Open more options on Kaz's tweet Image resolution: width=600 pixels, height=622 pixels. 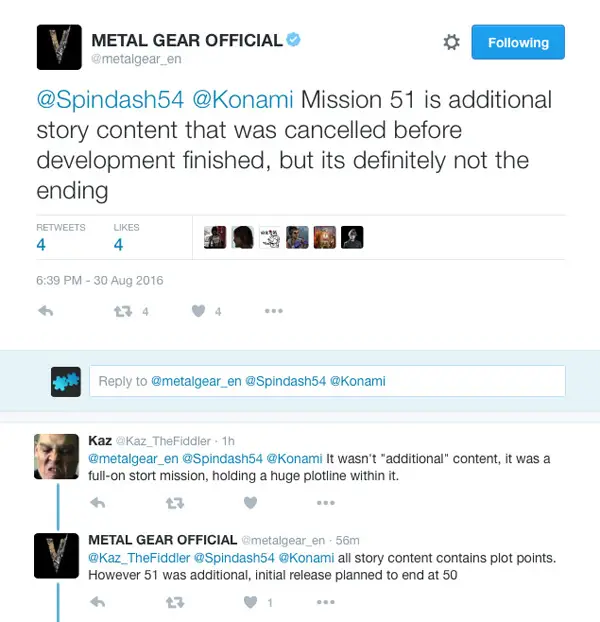tap(326, 503)
